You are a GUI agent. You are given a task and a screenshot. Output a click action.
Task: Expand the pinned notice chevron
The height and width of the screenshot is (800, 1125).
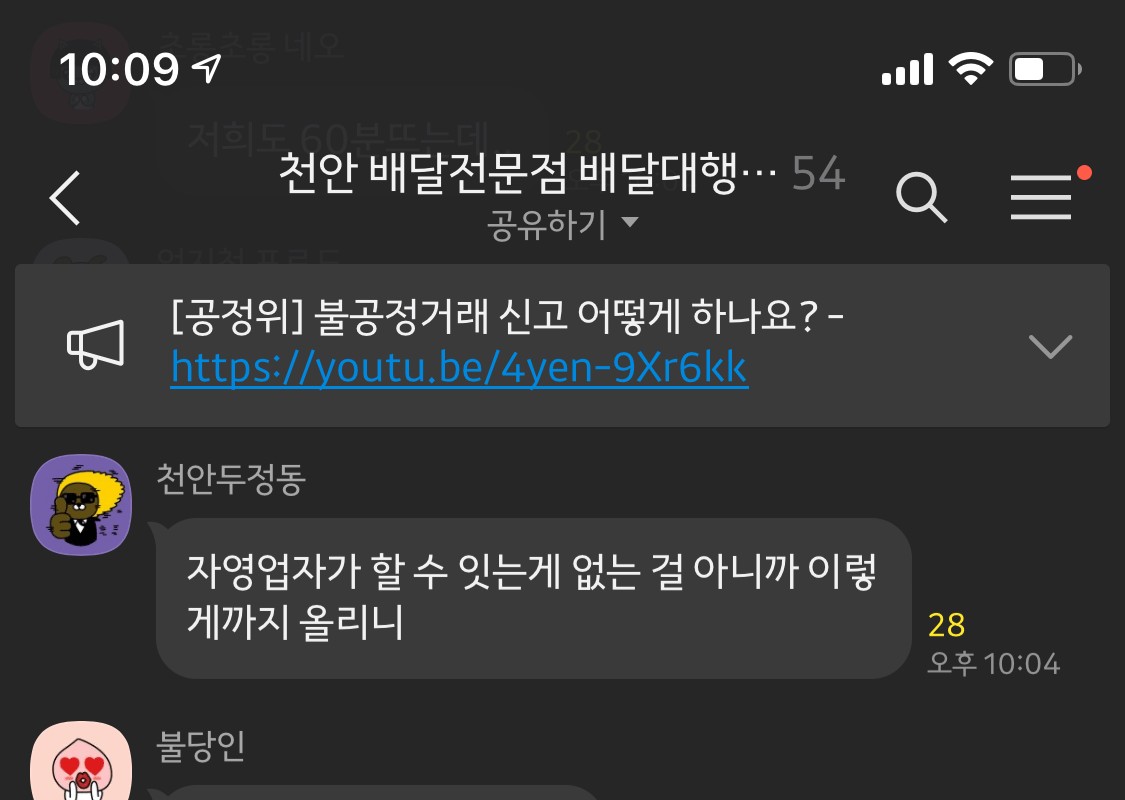pos(1050,346)
